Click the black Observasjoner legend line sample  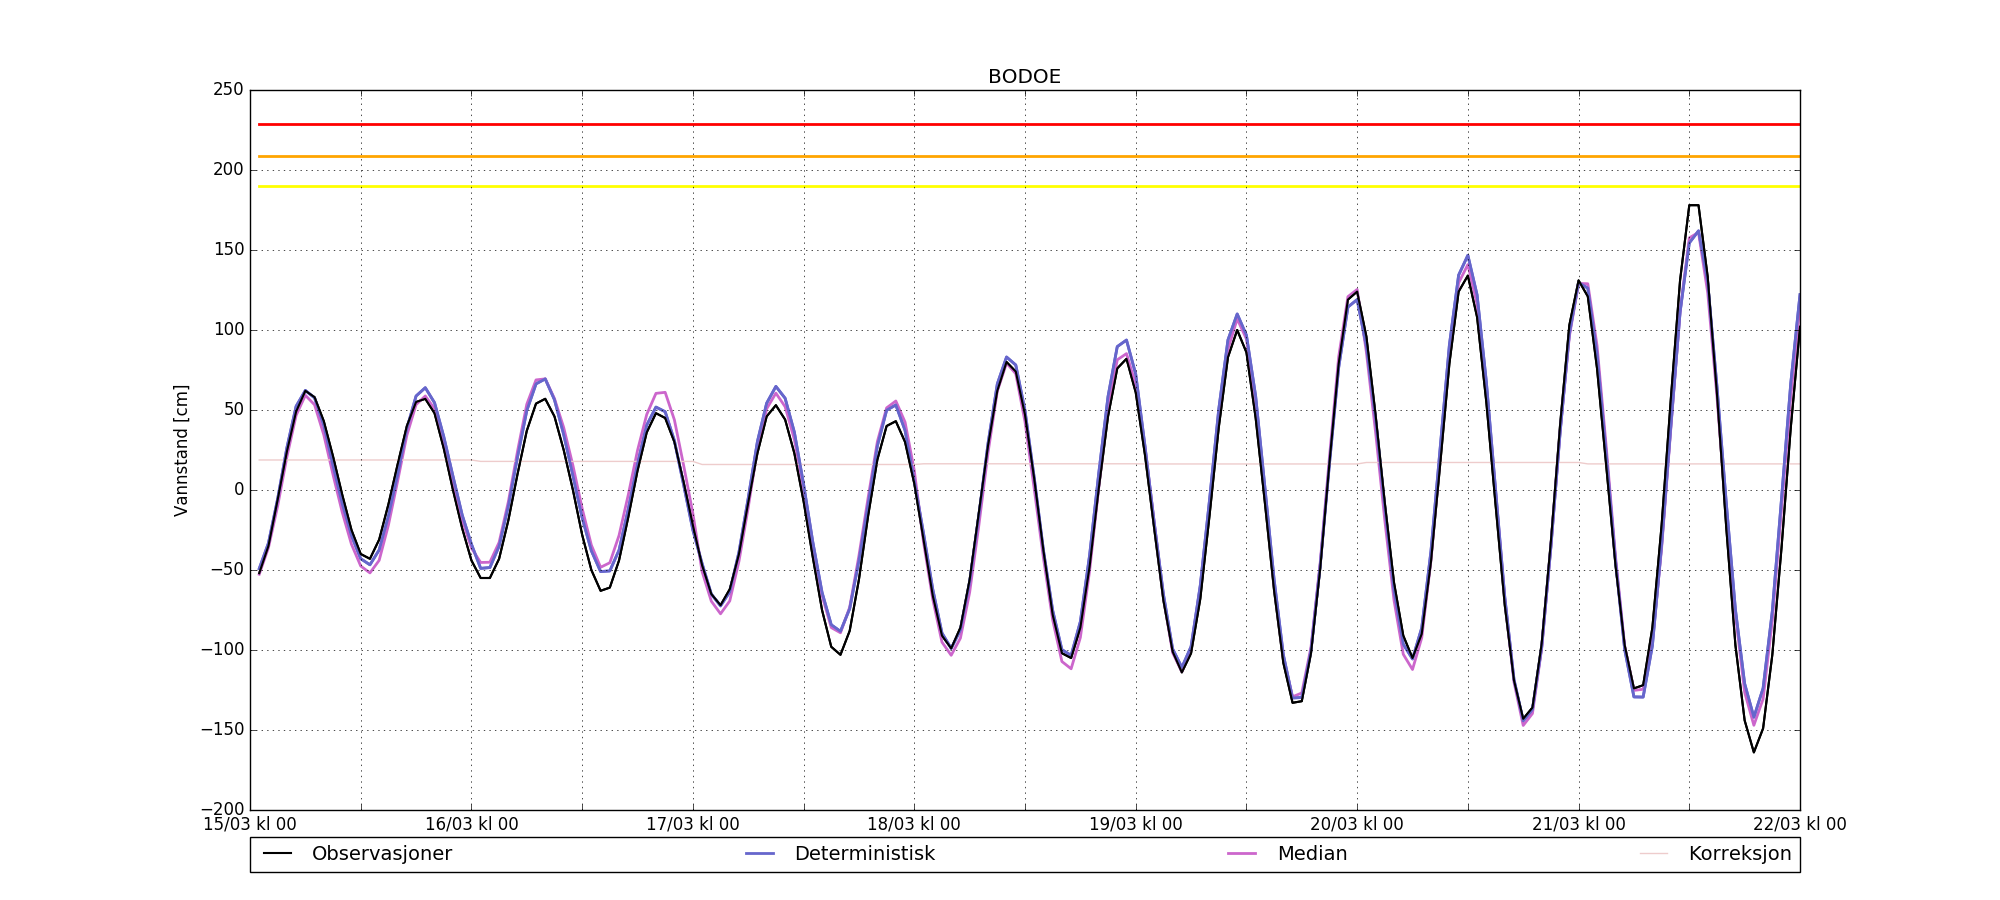pyautogui.click(x=277, y=854)
